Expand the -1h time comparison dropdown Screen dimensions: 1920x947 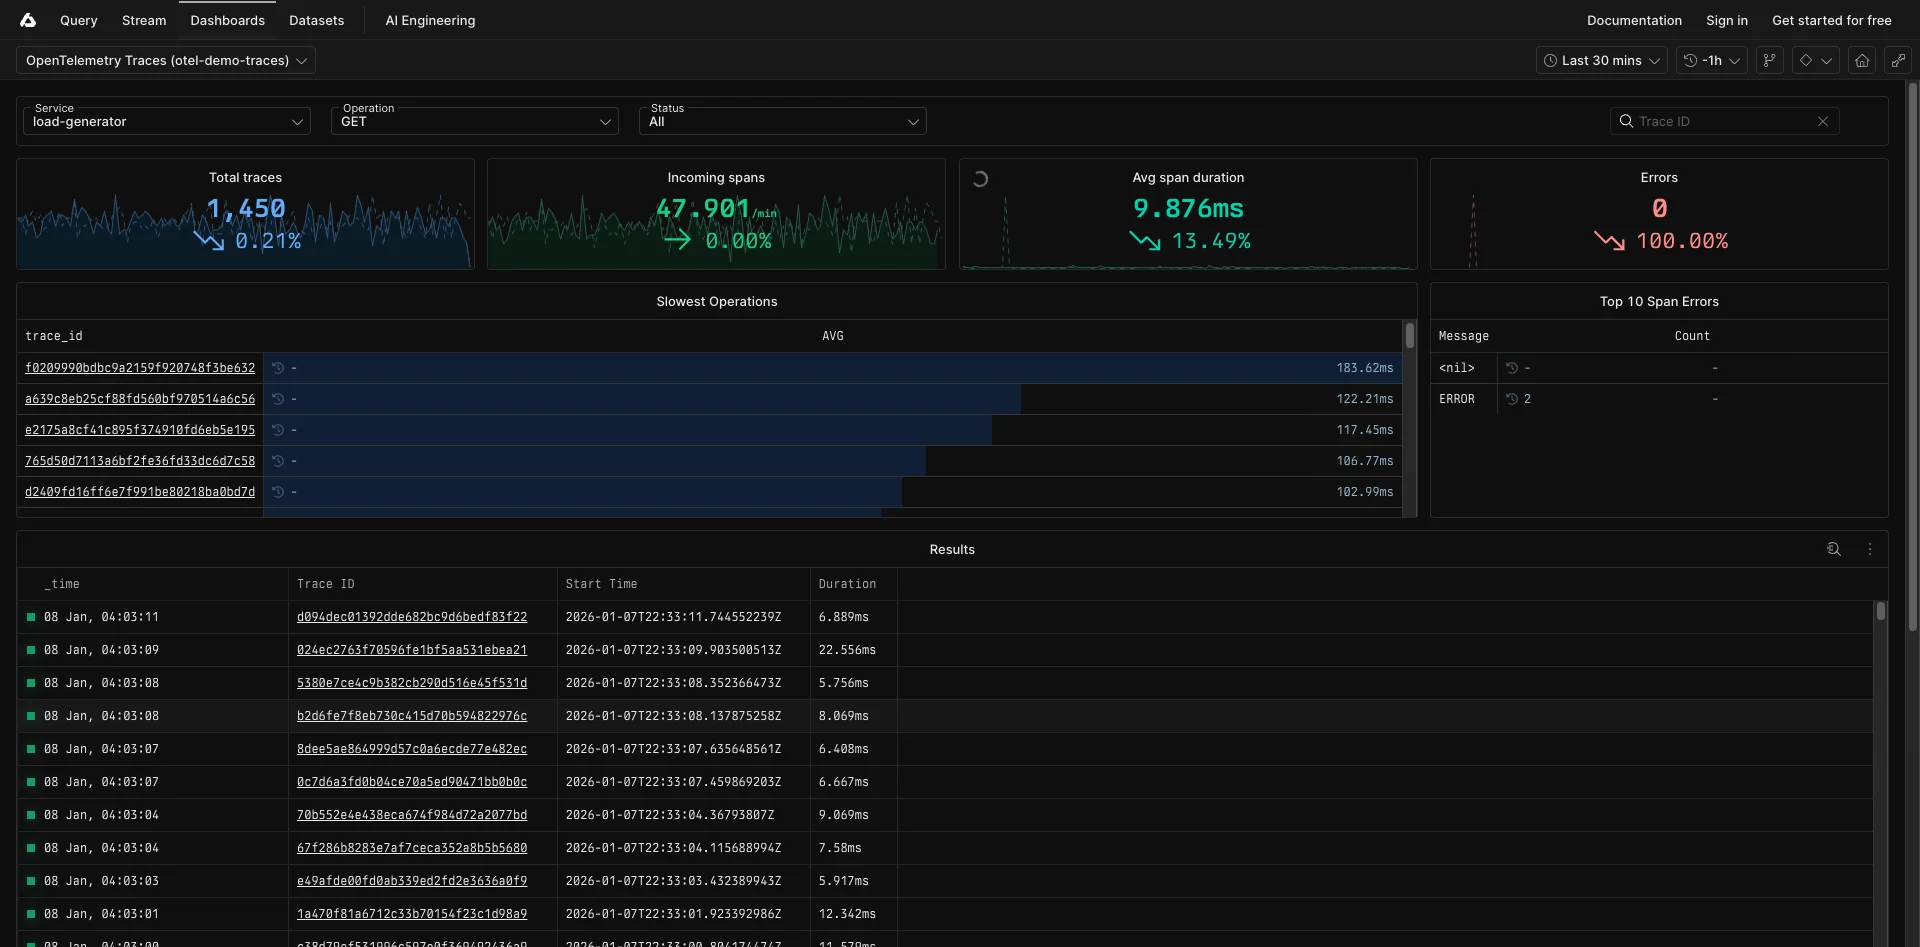(1712, 60)
